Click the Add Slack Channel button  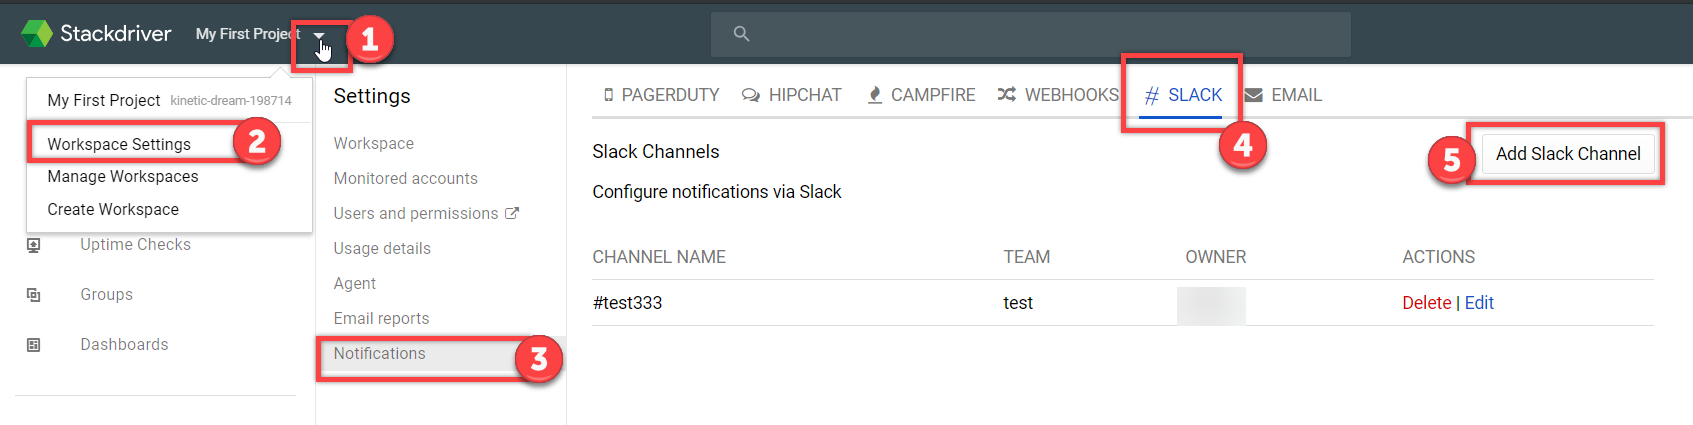click(x=1568, y=154)
